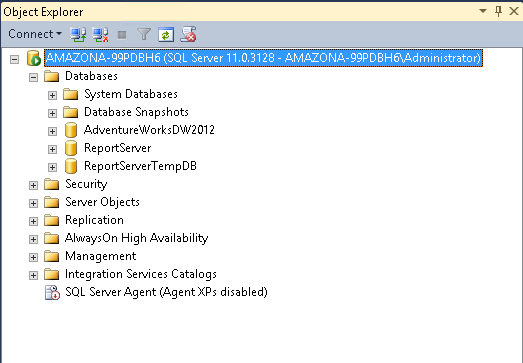Screen dimensions: 523x363
Task: Click the Refresh toolbar icon
Action: point(166,35)
